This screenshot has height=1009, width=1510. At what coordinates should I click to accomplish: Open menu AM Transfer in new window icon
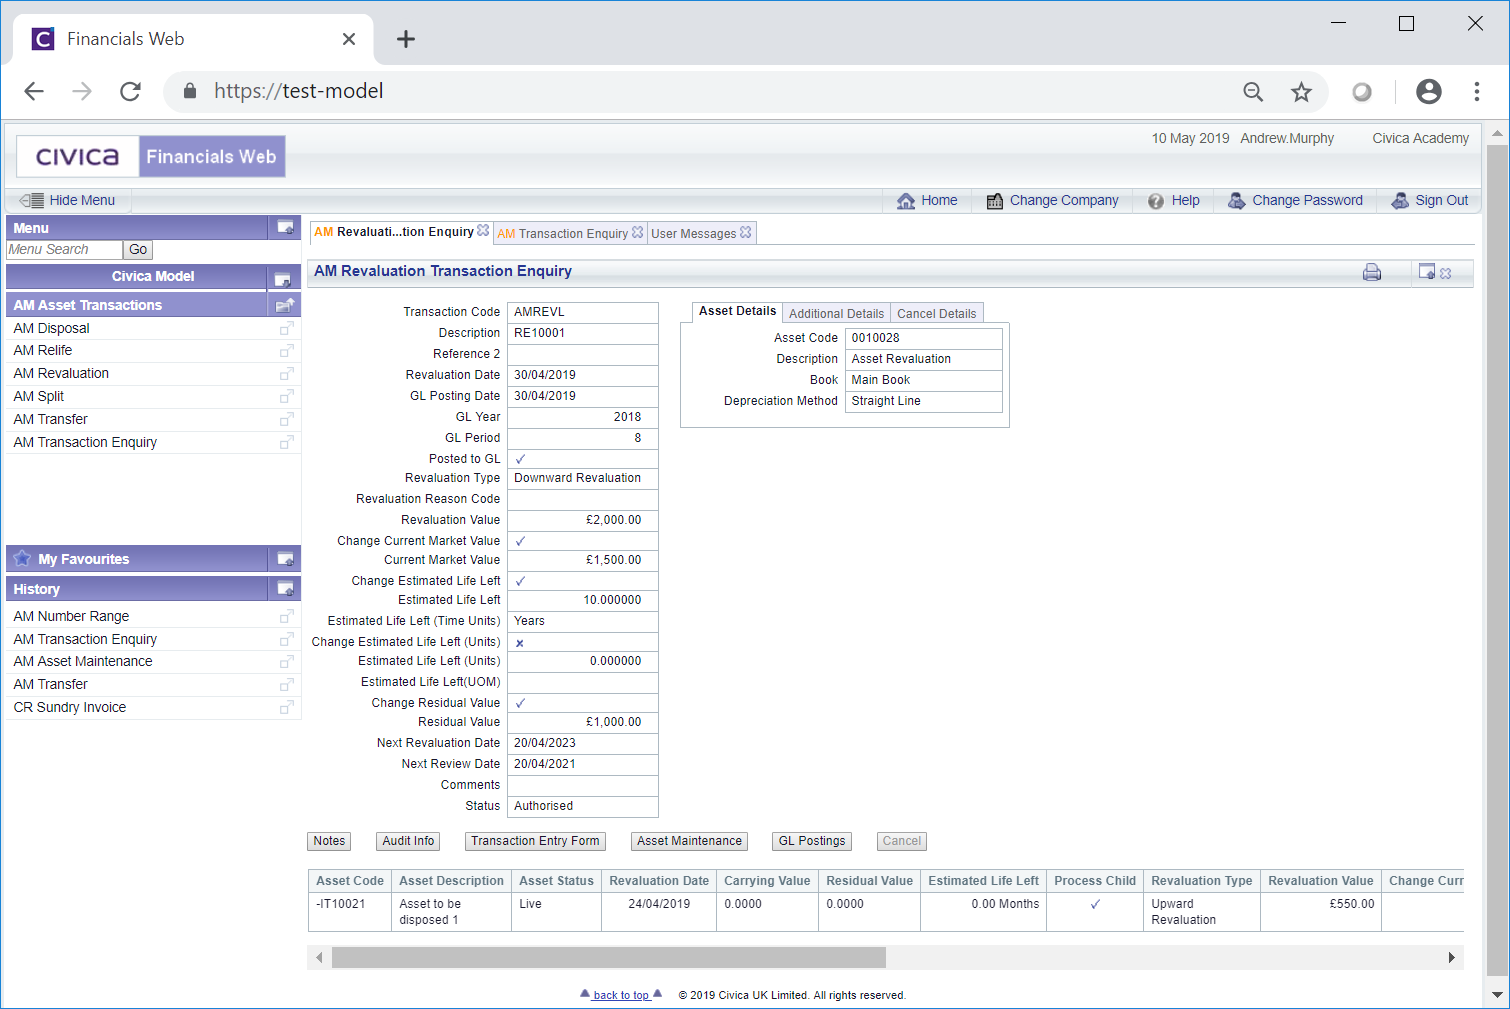click(x=286, y=420)
